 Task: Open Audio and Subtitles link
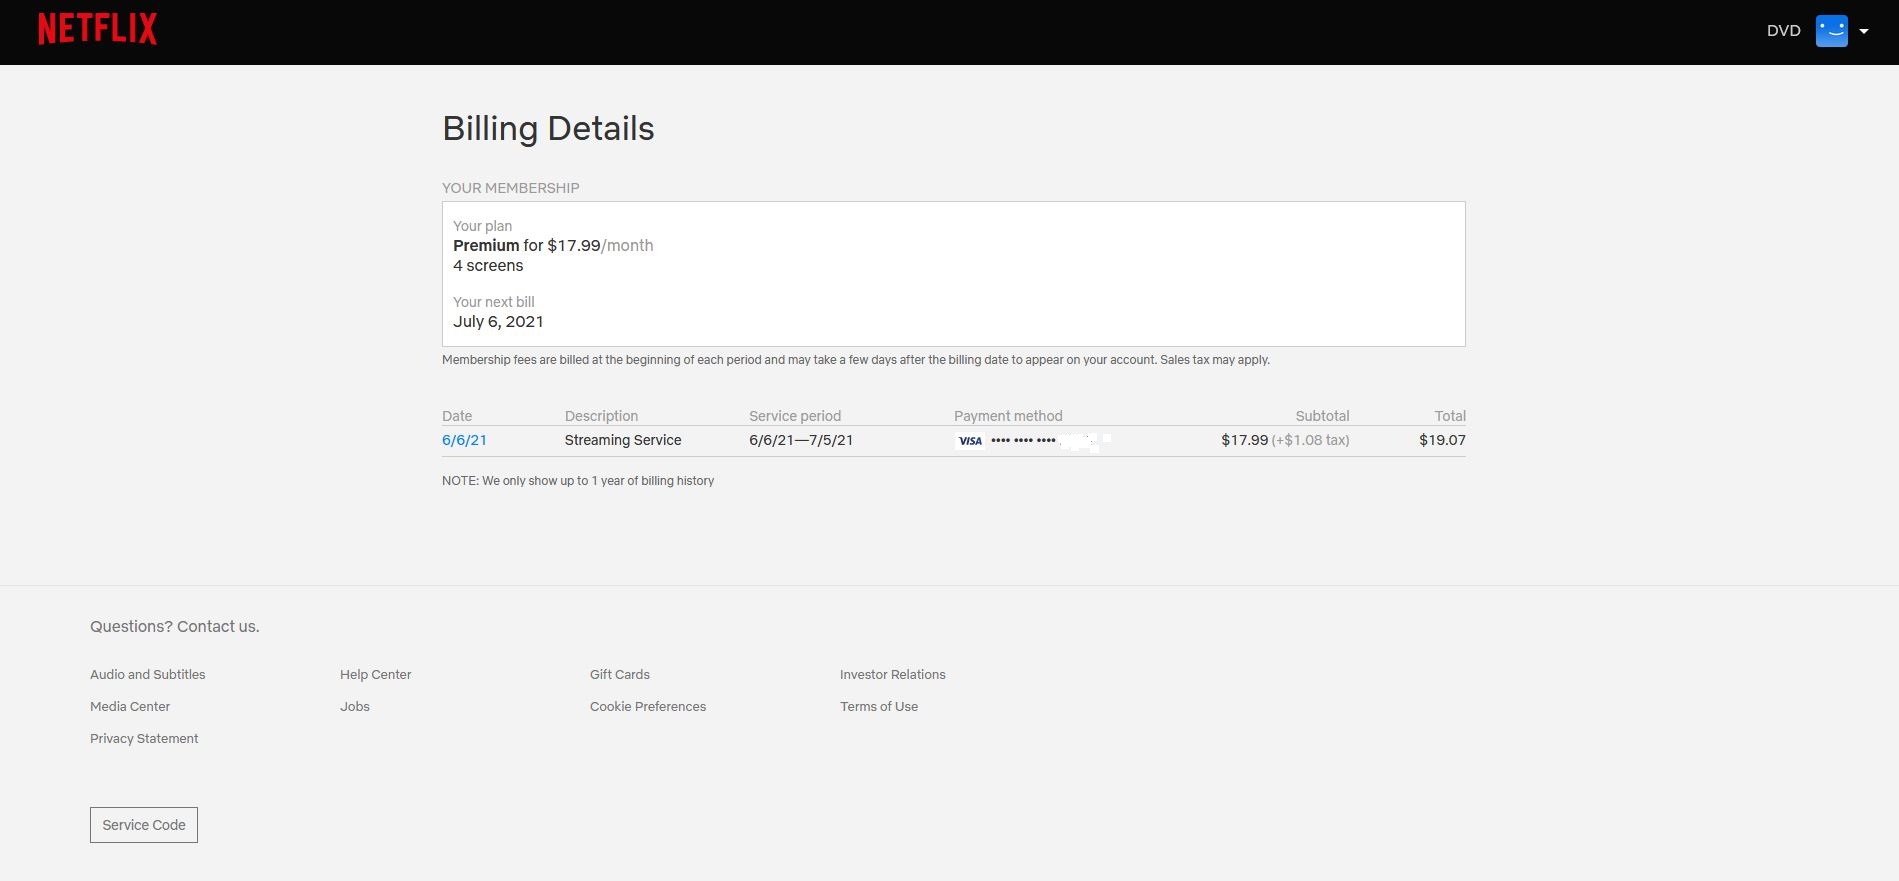(x=148, y=675)
